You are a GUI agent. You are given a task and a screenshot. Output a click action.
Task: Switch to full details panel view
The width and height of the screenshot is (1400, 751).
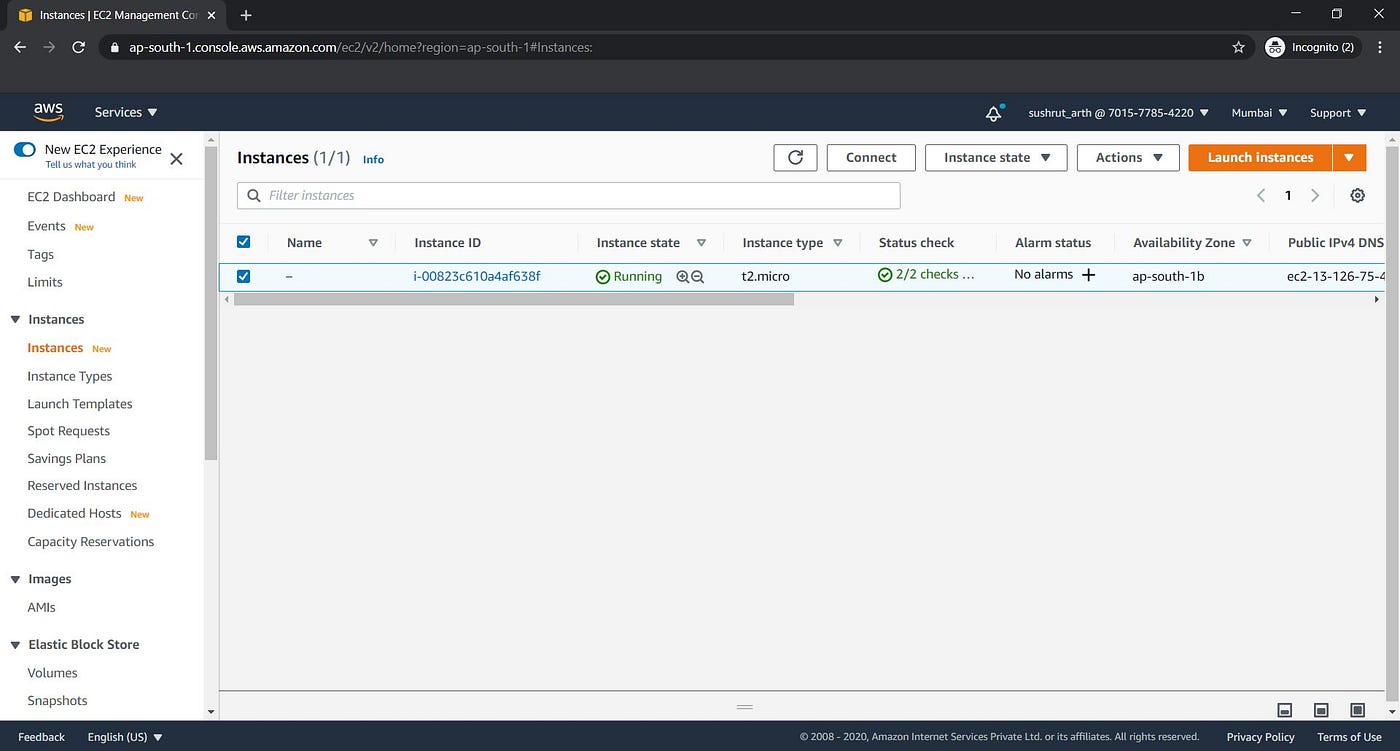point(1357,710)
